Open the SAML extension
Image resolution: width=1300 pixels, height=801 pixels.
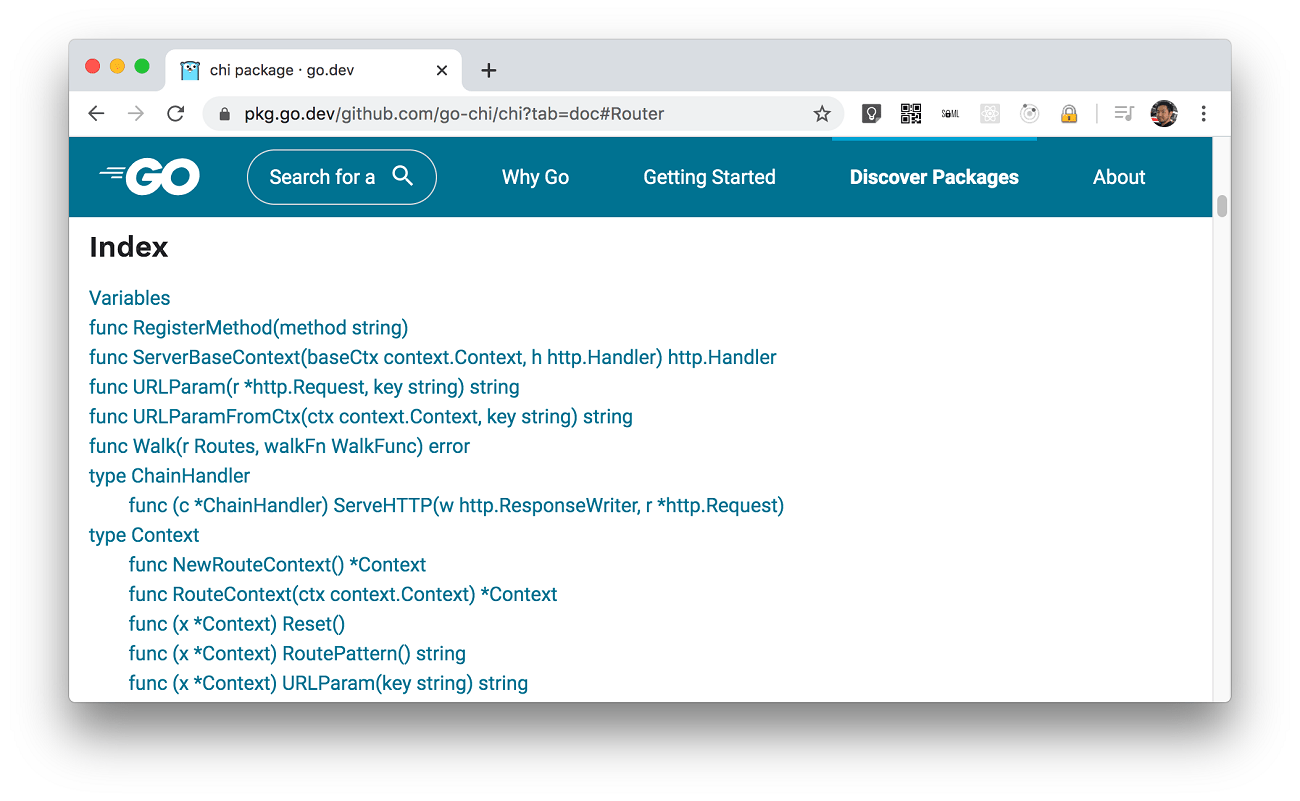[x=950, y=114]
